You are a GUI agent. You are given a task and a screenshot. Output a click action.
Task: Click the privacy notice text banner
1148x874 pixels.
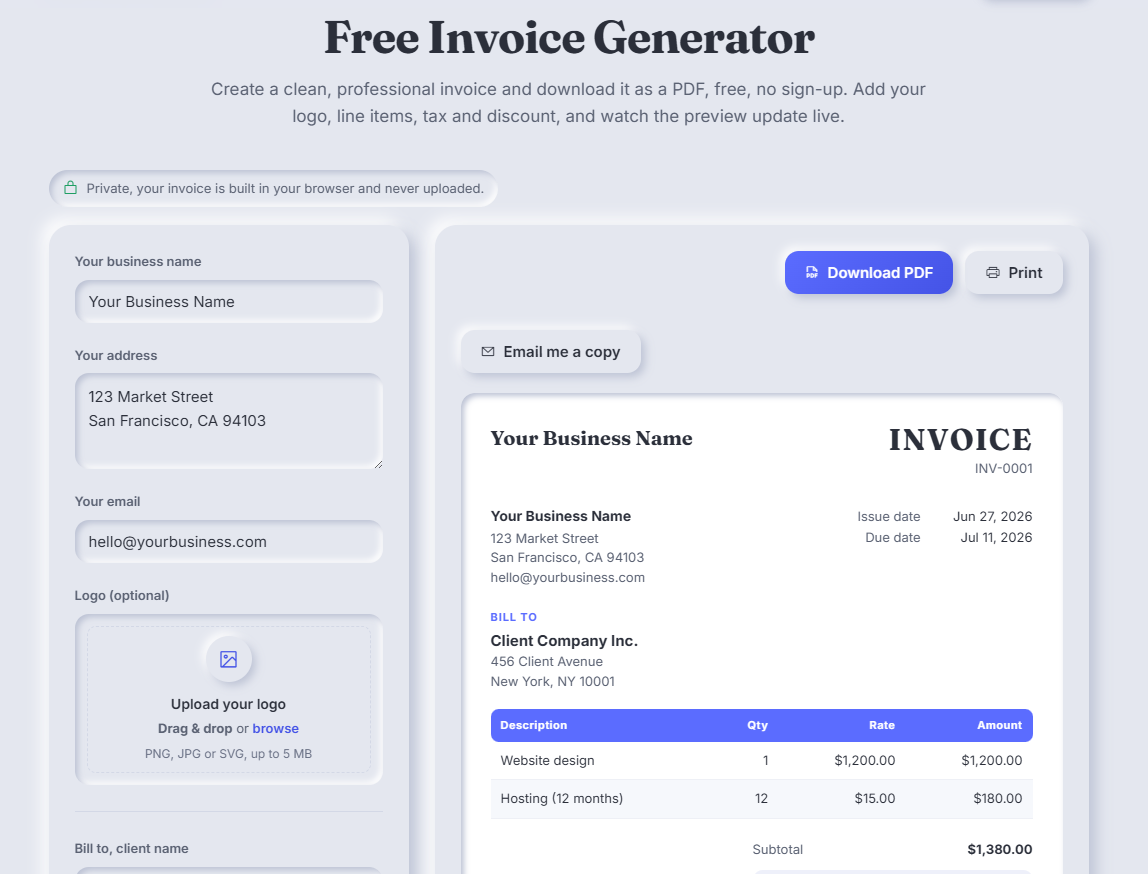[x=273, y=188]
